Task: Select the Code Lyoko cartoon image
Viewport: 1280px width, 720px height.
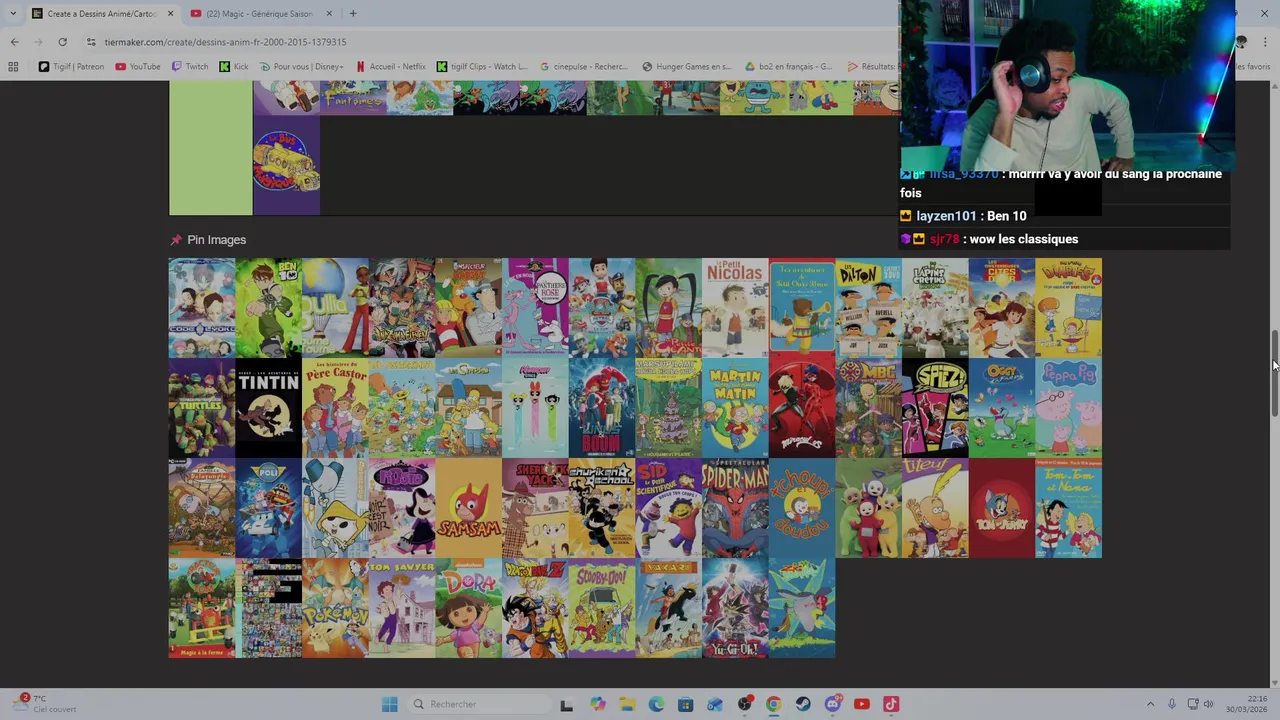Action: tap(202, 308)
